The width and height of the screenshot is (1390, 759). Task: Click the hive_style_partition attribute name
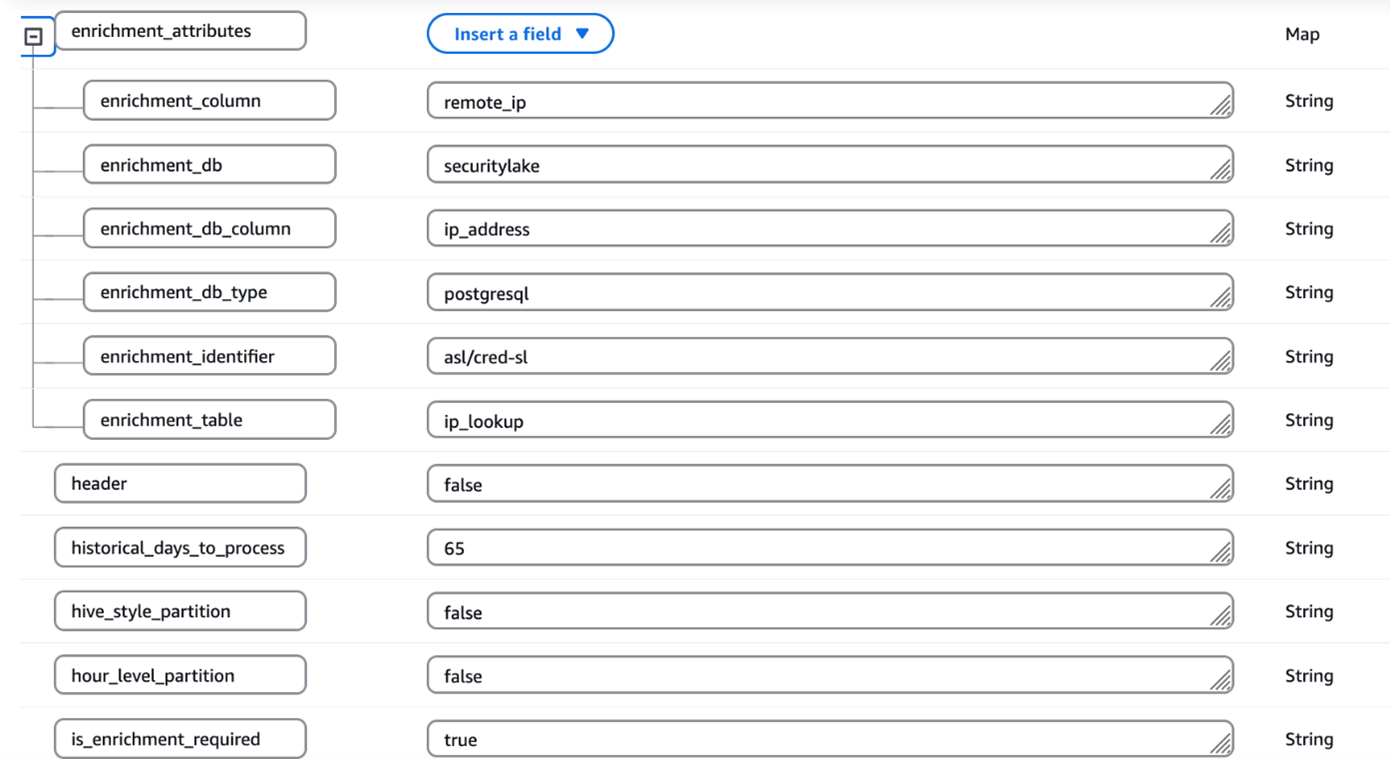click(x=180, y=611)
